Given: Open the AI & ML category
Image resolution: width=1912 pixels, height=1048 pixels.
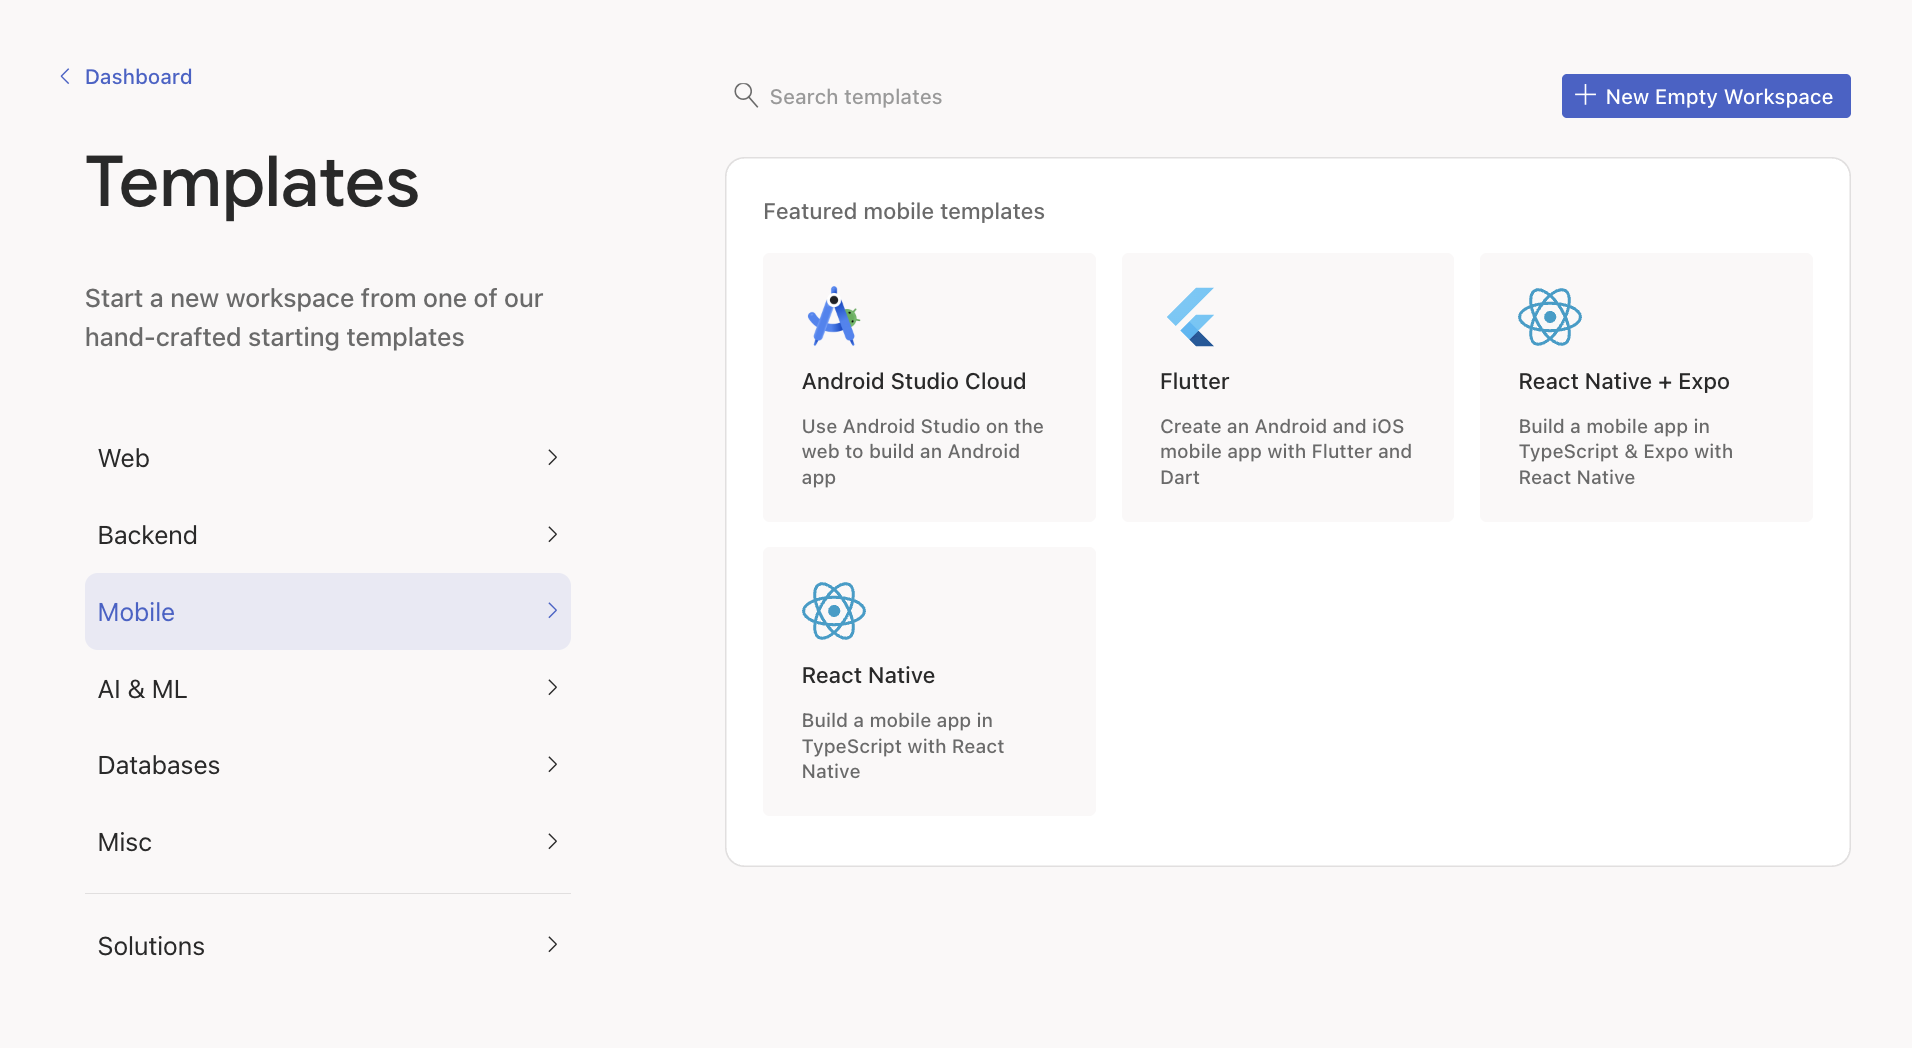Looking at the screenshot, I should click(x=328, y=688).
